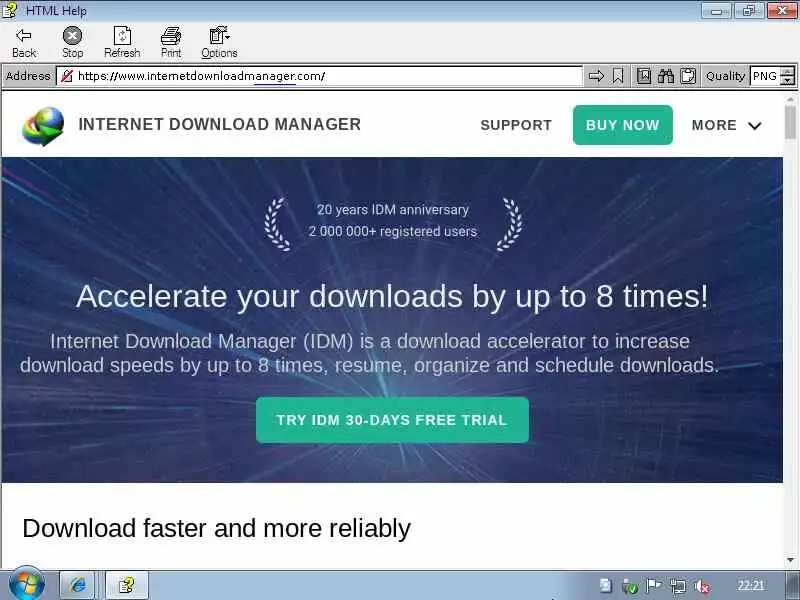Click the Back toolbar button
The image size is (800, 600).
point(24,42)
